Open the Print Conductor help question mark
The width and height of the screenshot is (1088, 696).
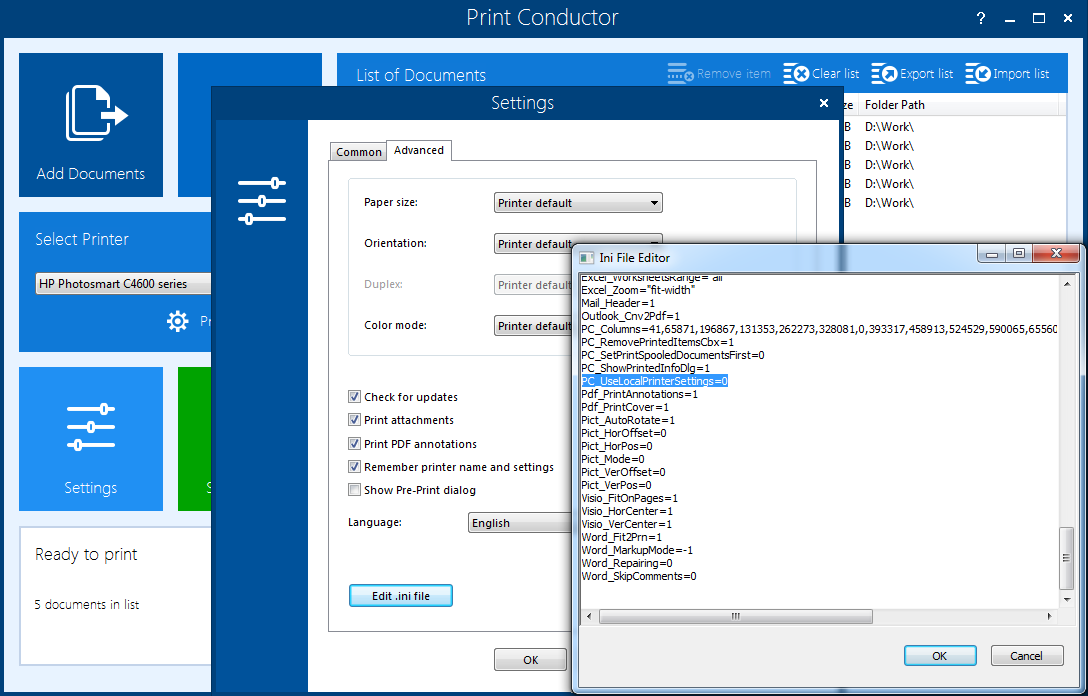[x=981, y=18]
